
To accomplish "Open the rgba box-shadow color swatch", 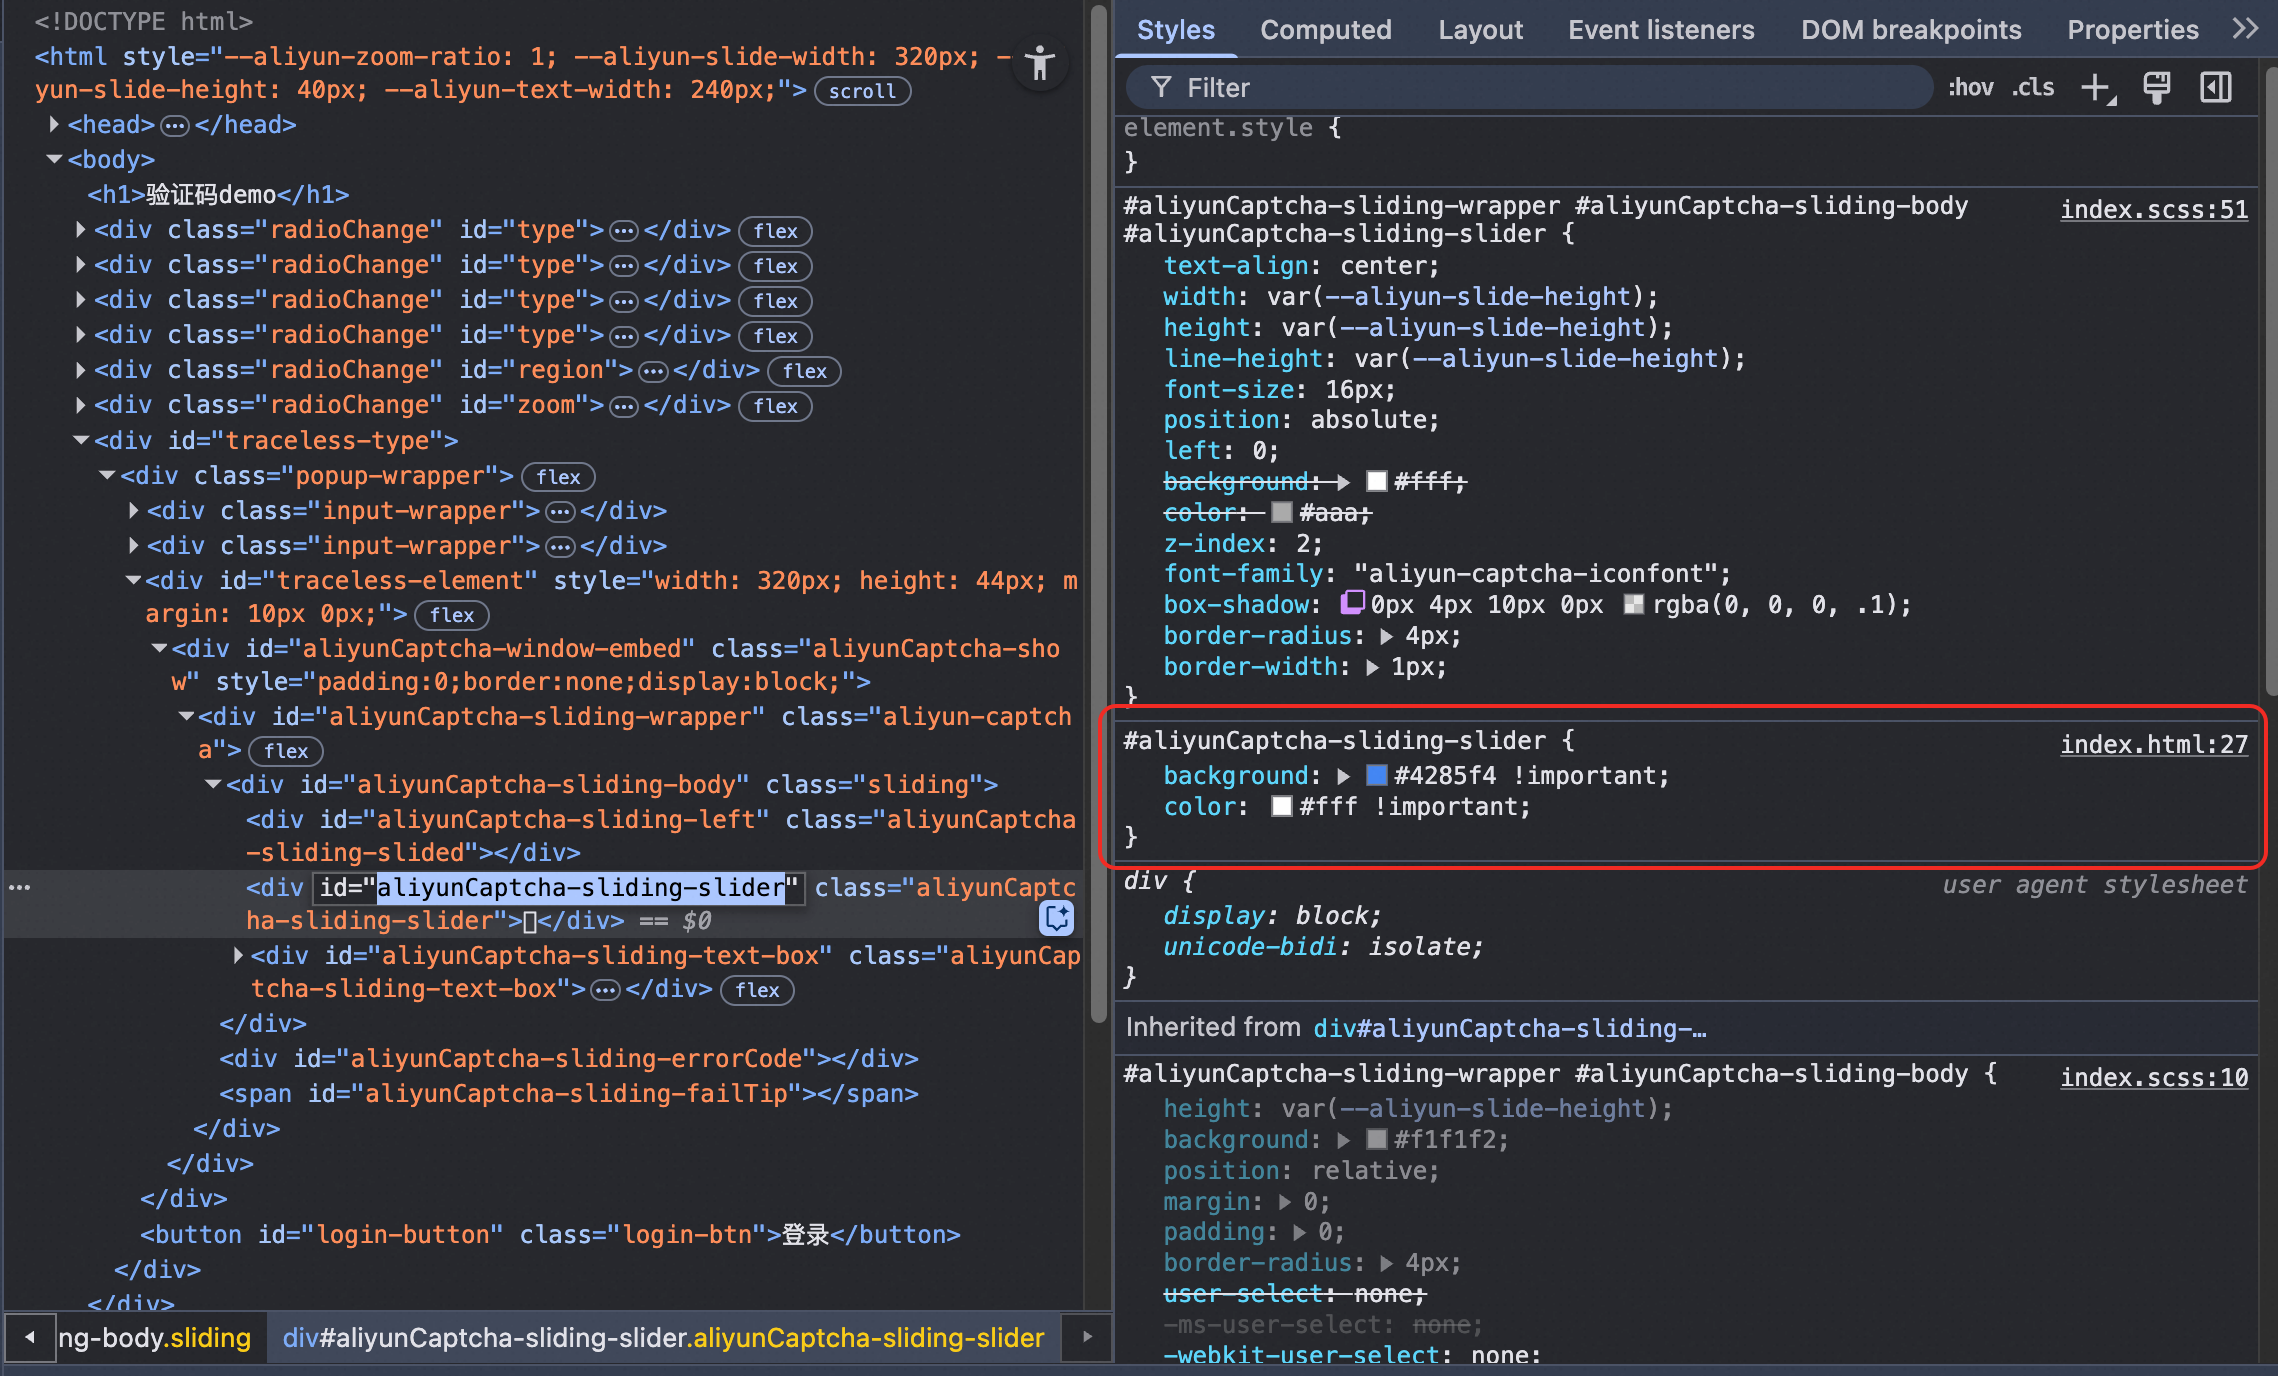I will 1634,604.
